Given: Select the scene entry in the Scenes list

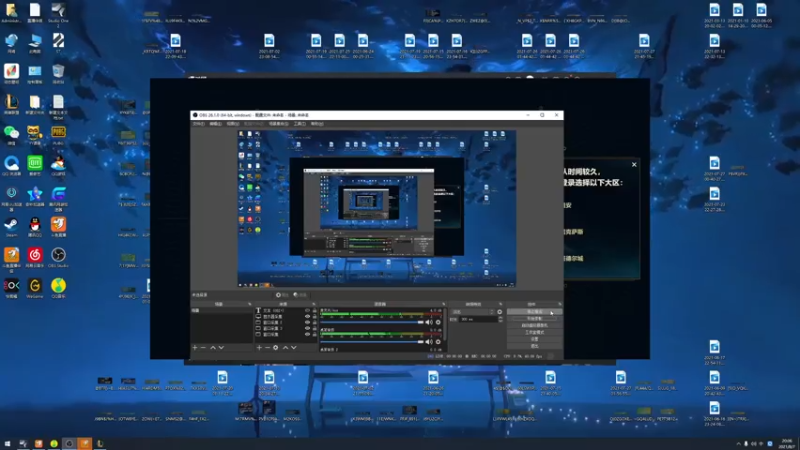Looking at the screenshot, I should (221, 310).
